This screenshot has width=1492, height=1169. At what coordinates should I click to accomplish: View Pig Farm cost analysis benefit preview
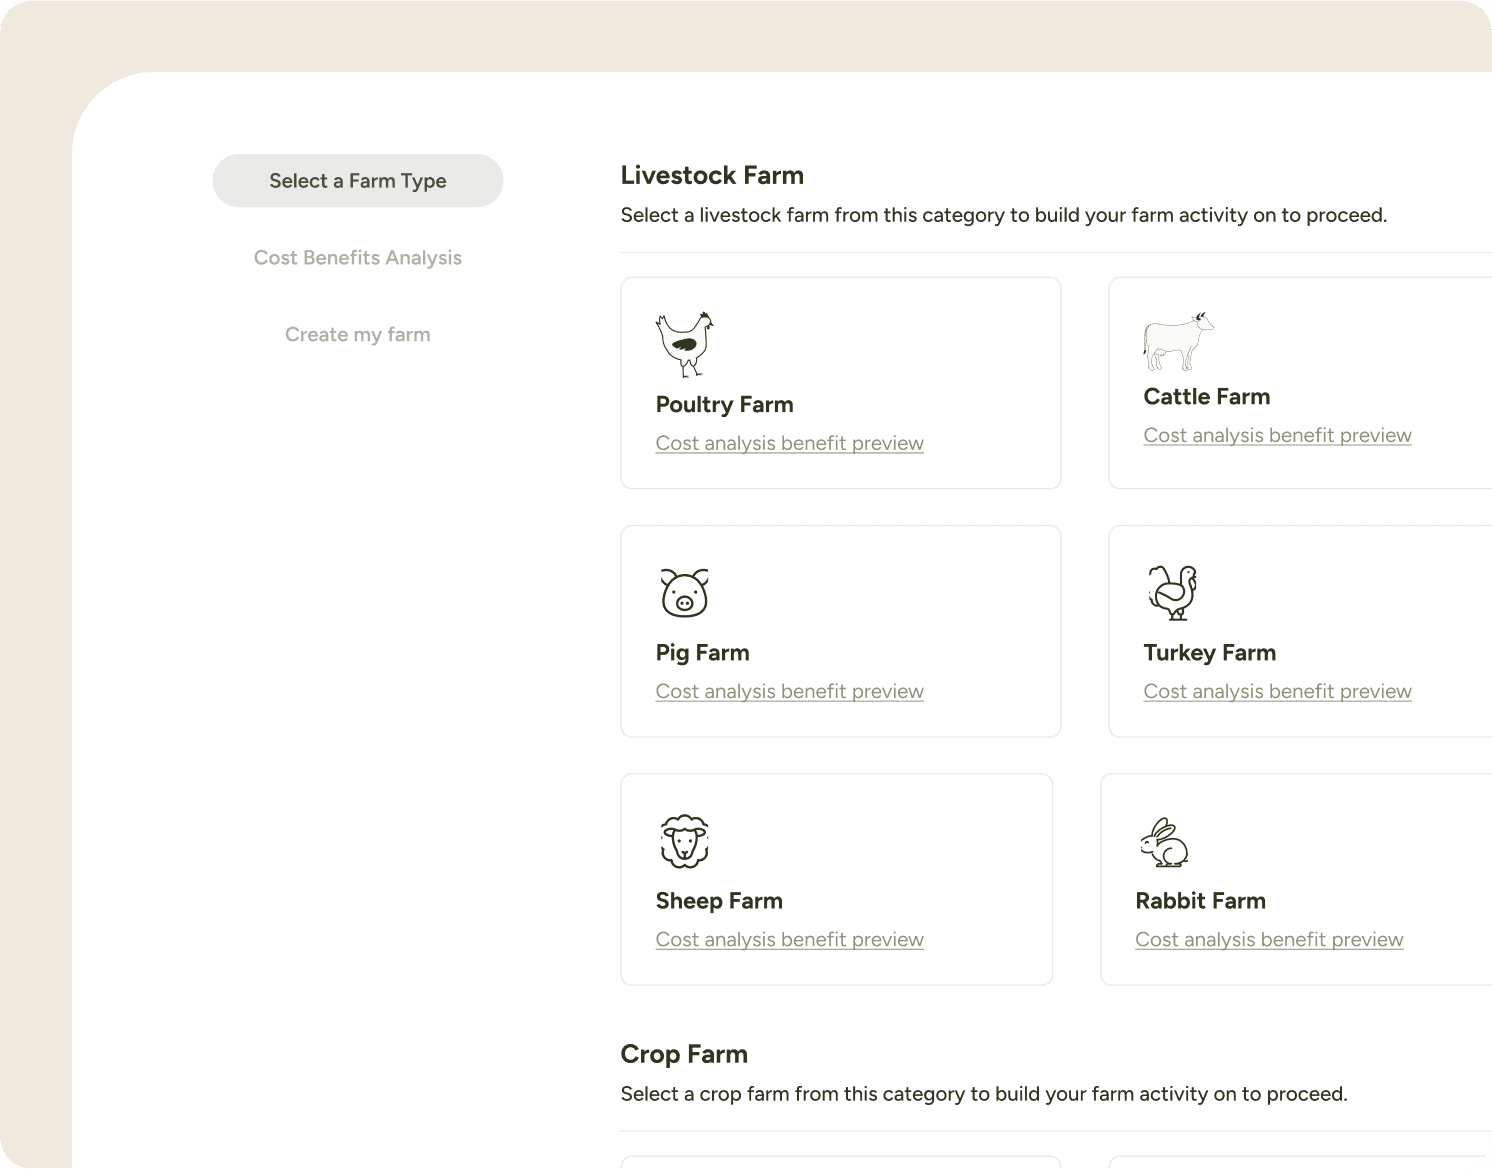(790, 691)
